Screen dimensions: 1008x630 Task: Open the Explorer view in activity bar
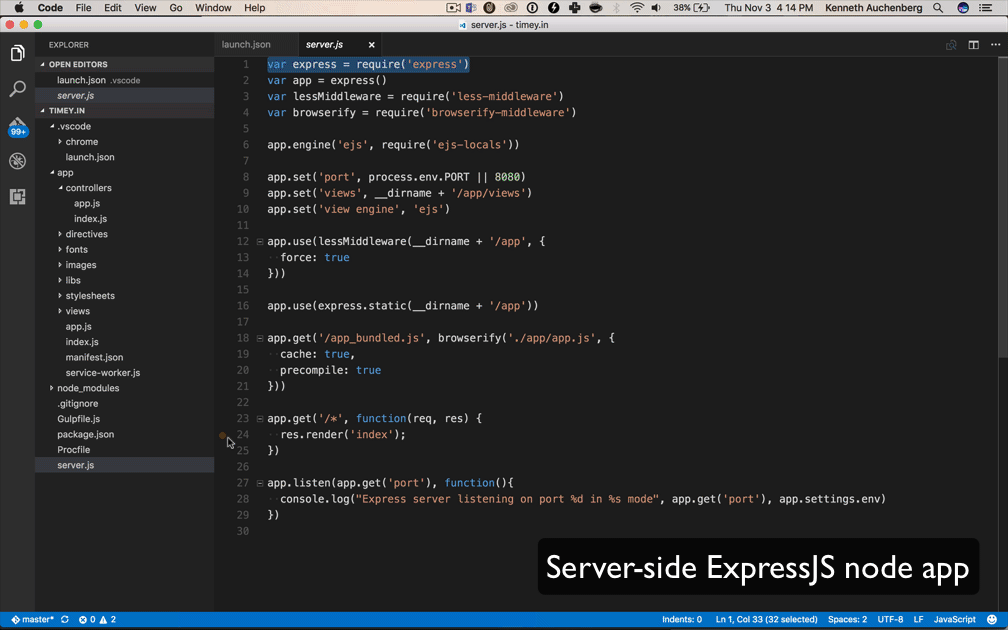click(17, 53)
